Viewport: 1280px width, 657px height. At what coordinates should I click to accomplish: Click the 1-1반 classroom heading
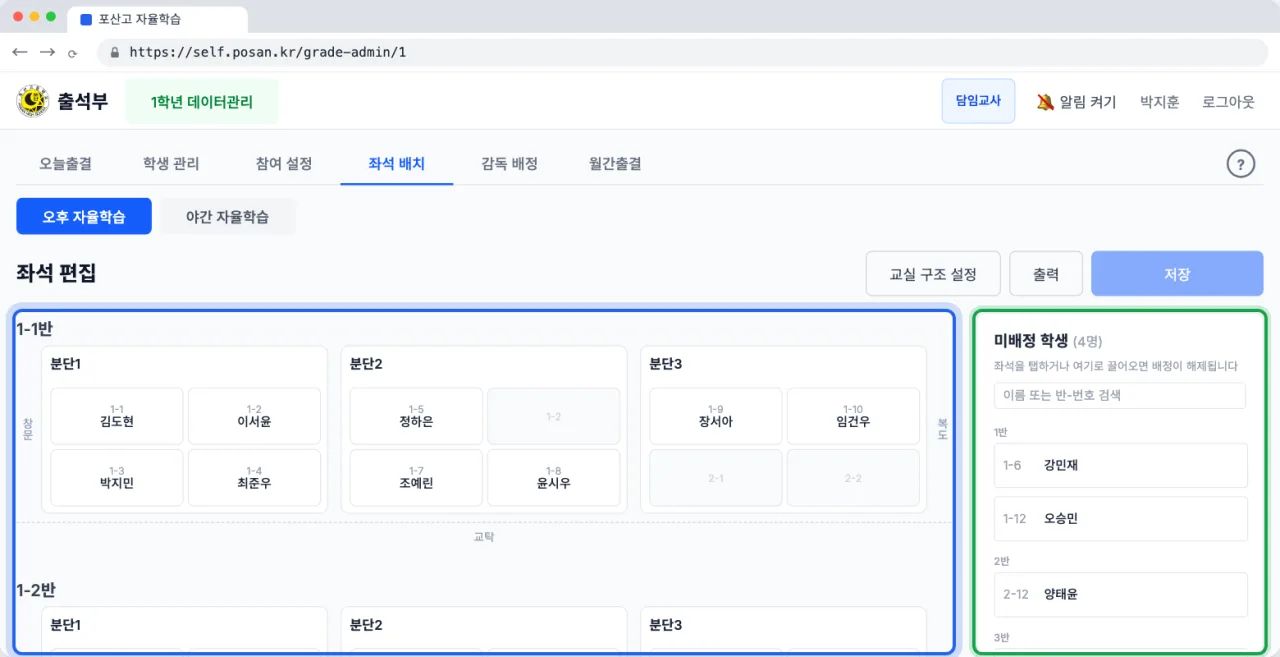(x=35, y=328)
